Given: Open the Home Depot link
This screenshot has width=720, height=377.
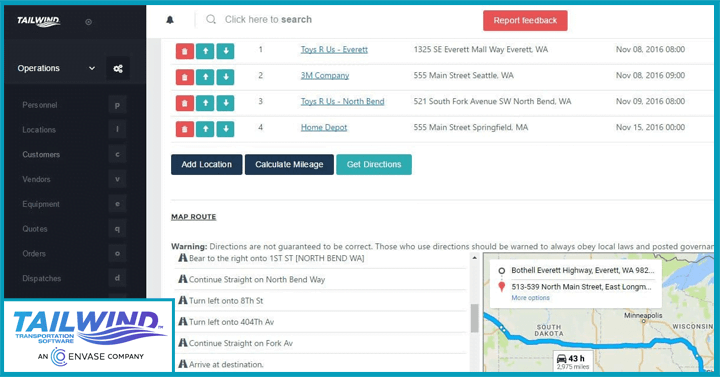Looking at the screenshot, I should click(324, 128).
